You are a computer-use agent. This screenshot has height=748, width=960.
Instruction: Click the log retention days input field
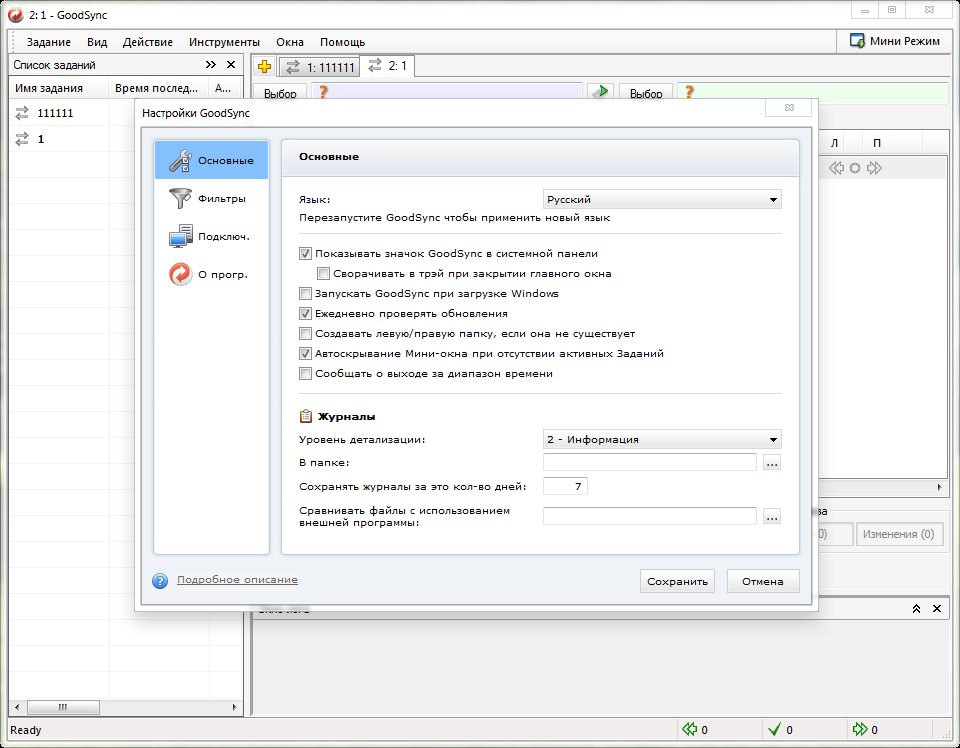[565, 487]
